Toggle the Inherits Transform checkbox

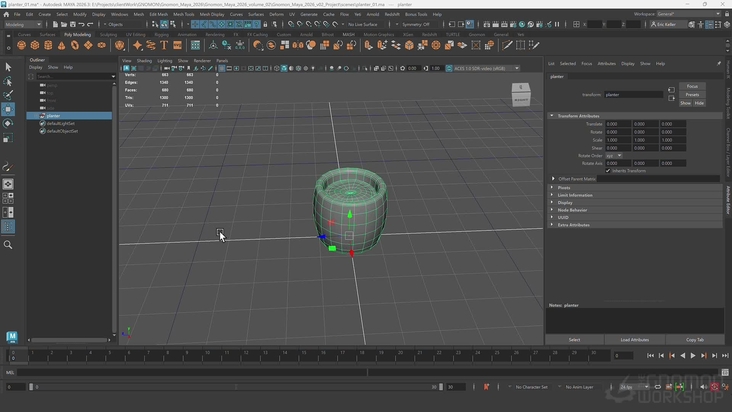click(608, 170)
